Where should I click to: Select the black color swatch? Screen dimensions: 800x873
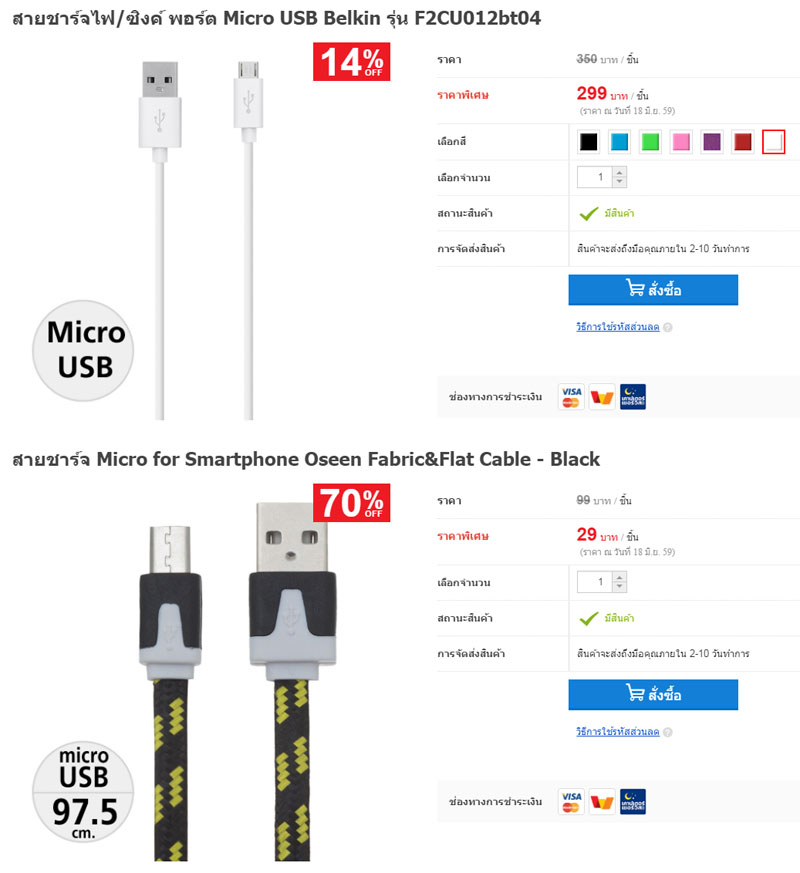588,142
